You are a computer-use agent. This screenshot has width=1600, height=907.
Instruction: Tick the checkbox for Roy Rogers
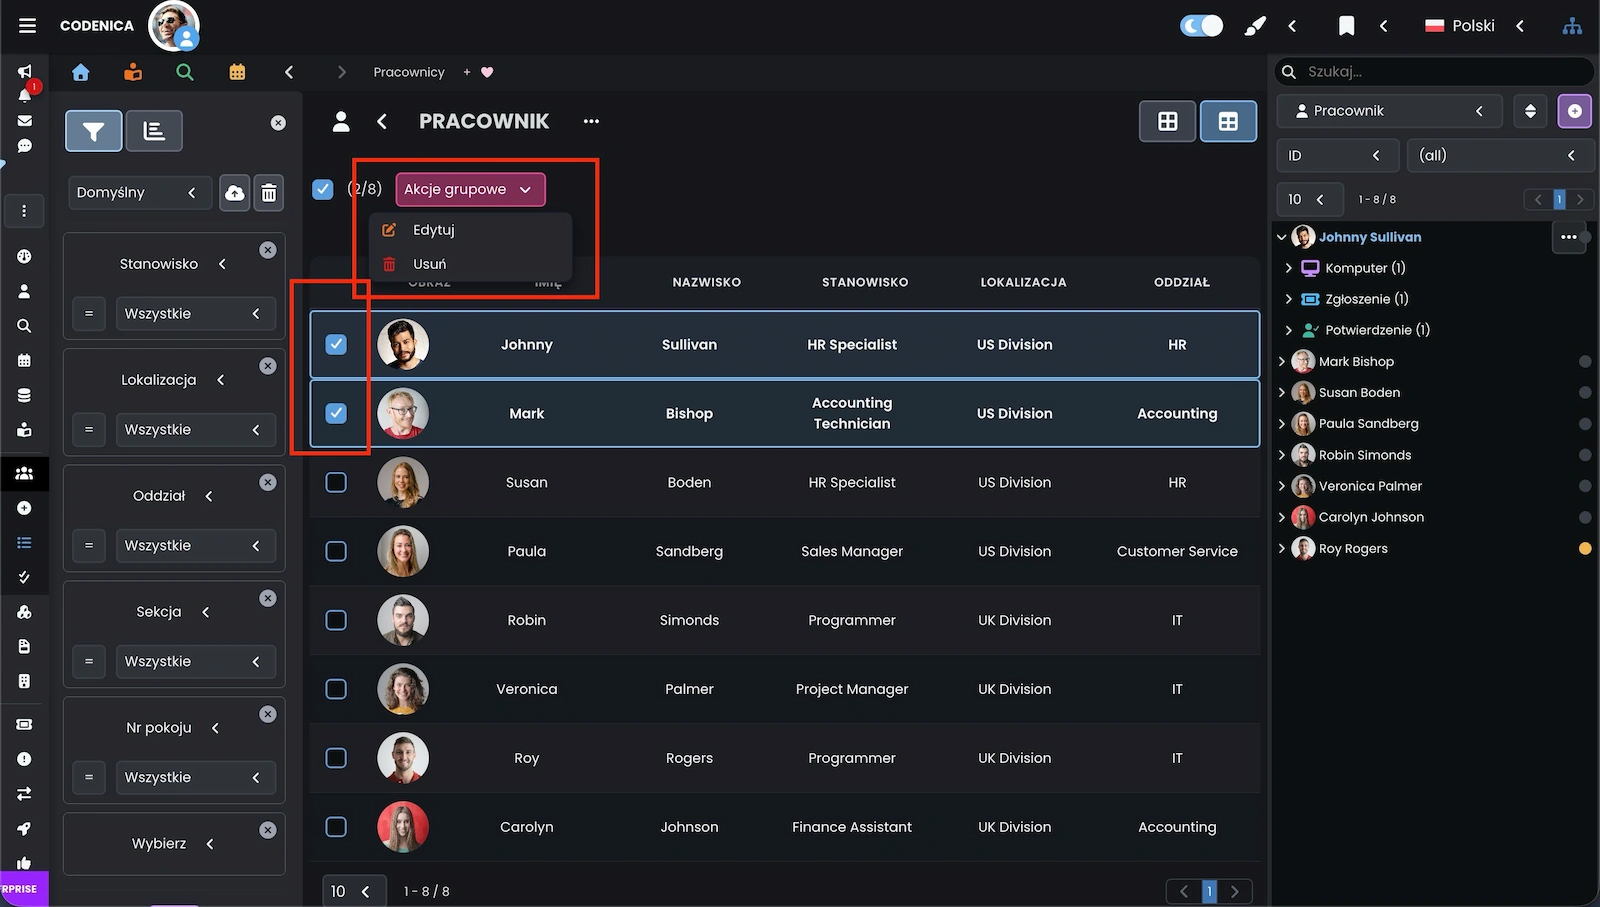coord(336,758)
